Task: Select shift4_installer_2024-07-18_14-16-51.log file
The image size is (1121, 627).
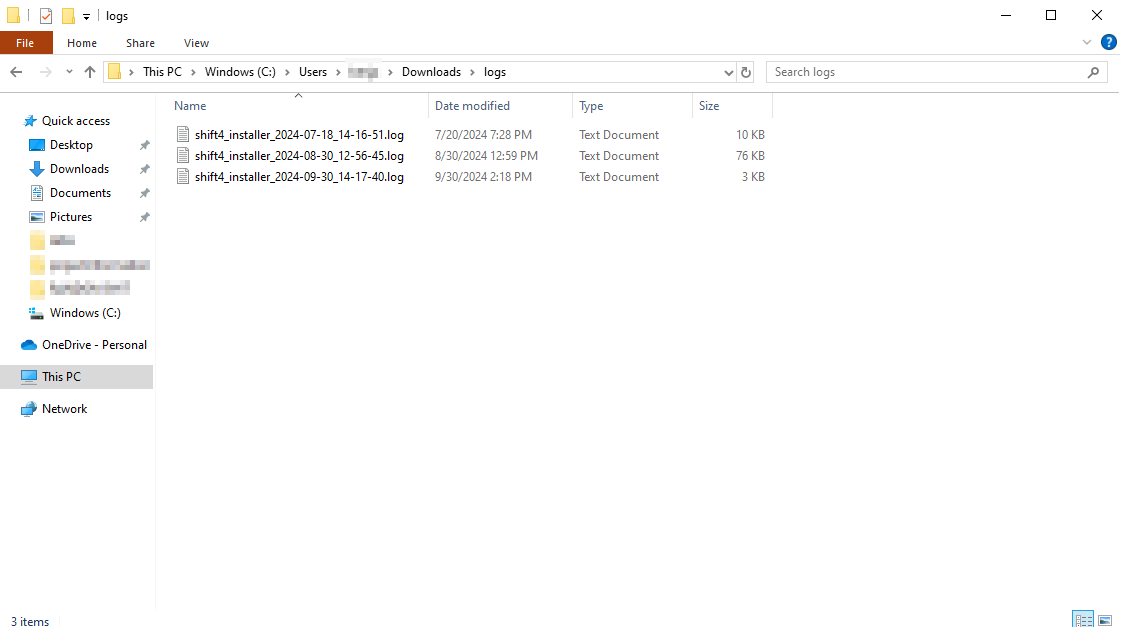Action: (299, 135)
